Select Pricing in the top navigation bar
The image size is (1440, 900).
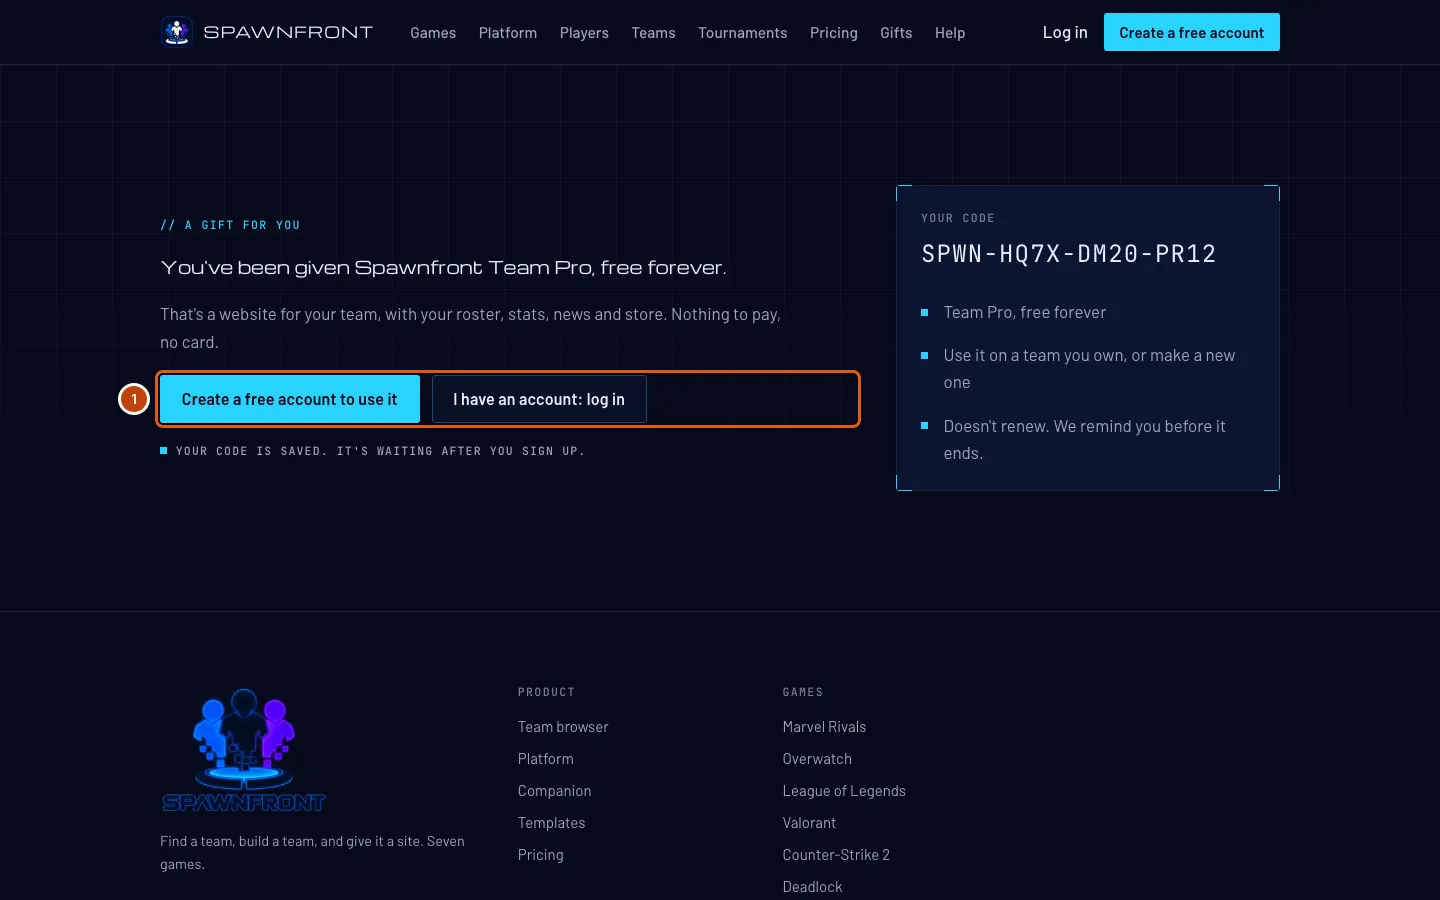click(834, 33)
